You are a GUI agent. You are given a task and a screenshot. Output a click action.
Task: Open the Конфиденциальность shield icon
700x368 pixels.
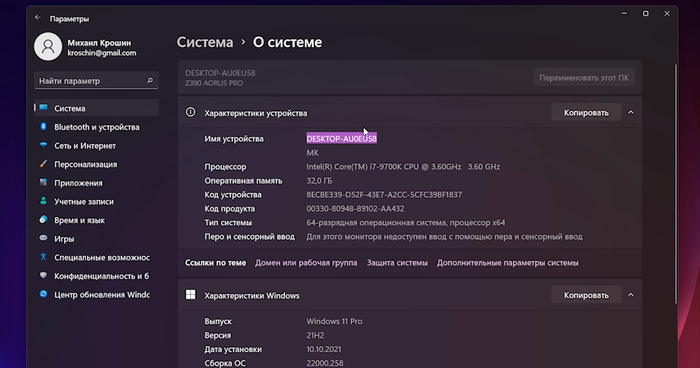coord(43,276)
